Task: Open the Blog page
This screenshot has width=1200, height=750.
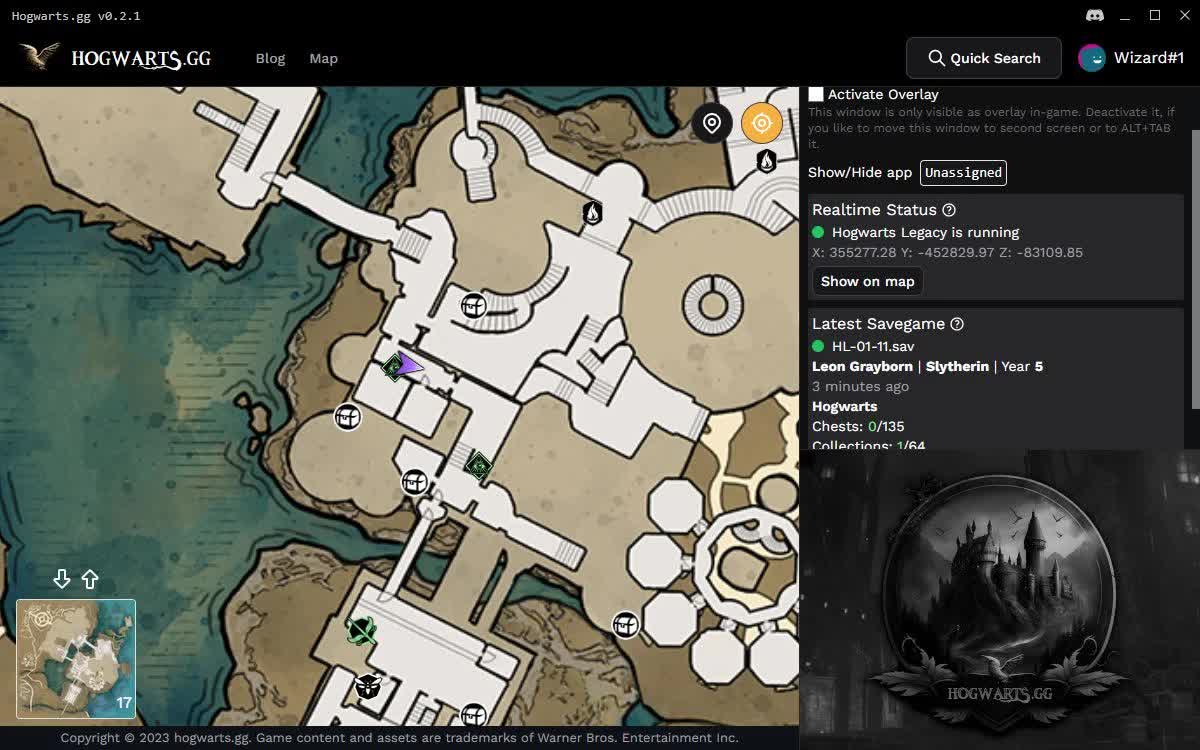Action: [x=270, y=58]
